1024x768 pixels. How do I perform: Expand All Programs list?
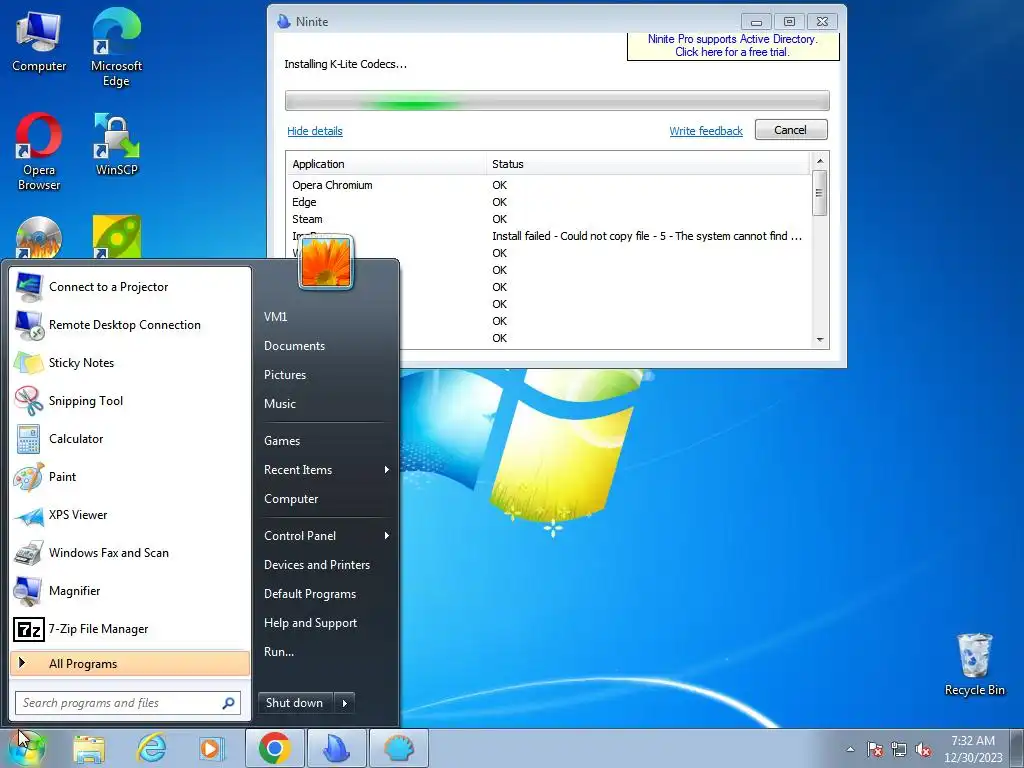point(130,664)
